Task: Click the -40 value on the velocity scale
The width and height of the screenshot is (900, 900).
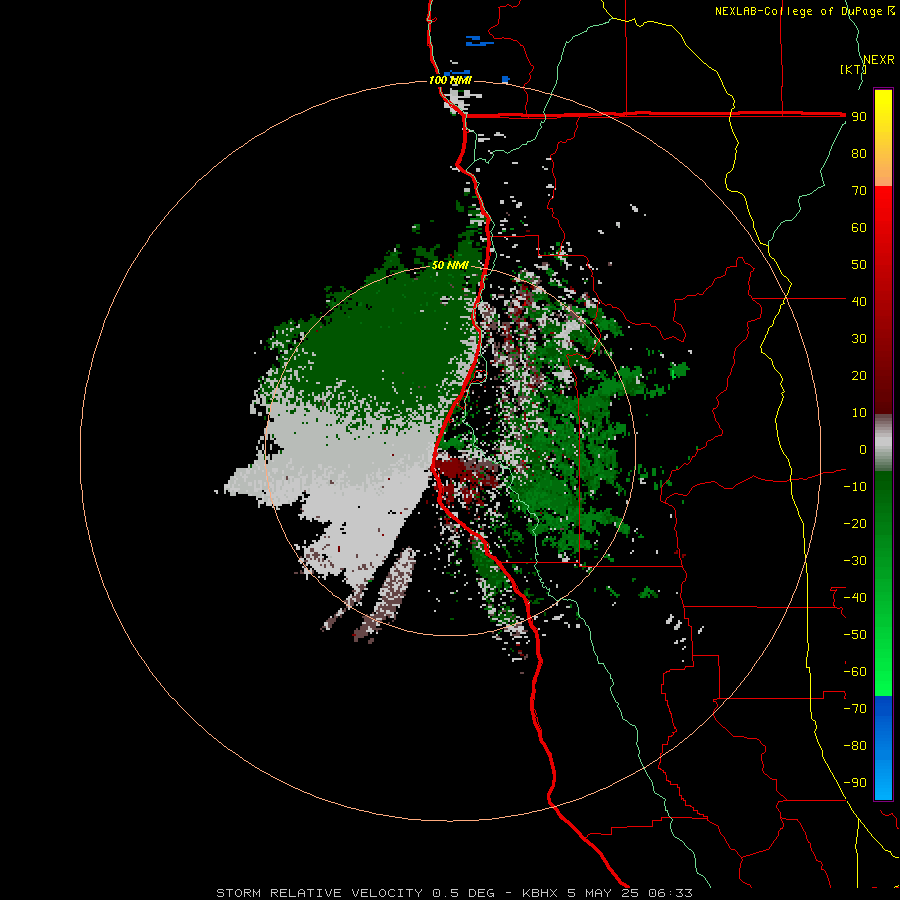Action: pyautogui.click(x=855, y=598)
